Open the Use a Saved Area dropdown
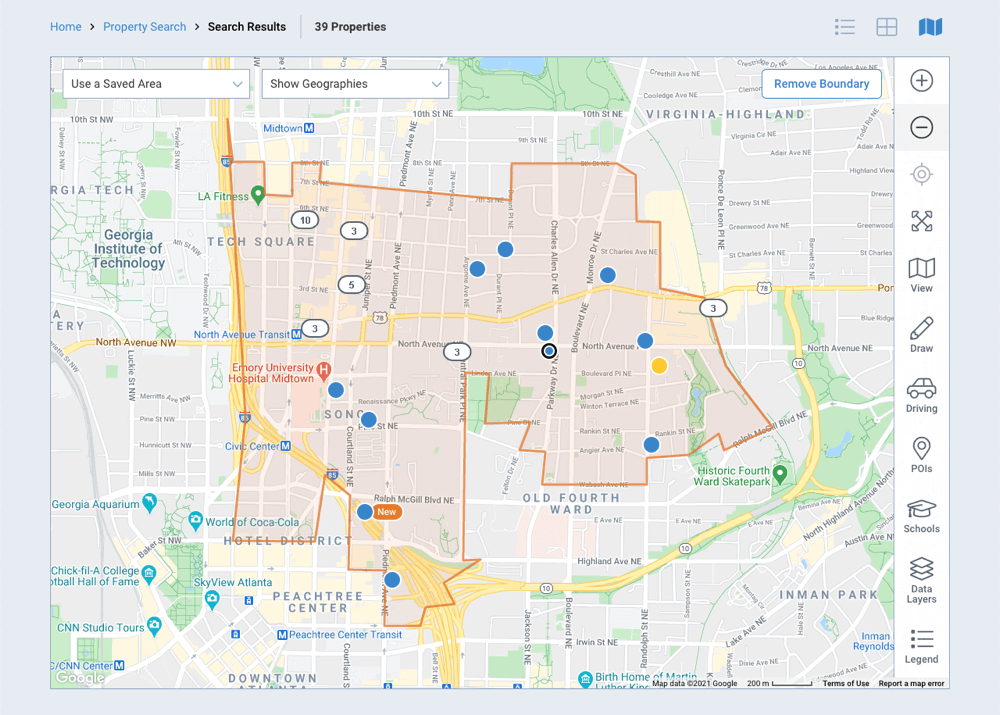The width and height of the screenshot is (1000, 715). point(155,84)
